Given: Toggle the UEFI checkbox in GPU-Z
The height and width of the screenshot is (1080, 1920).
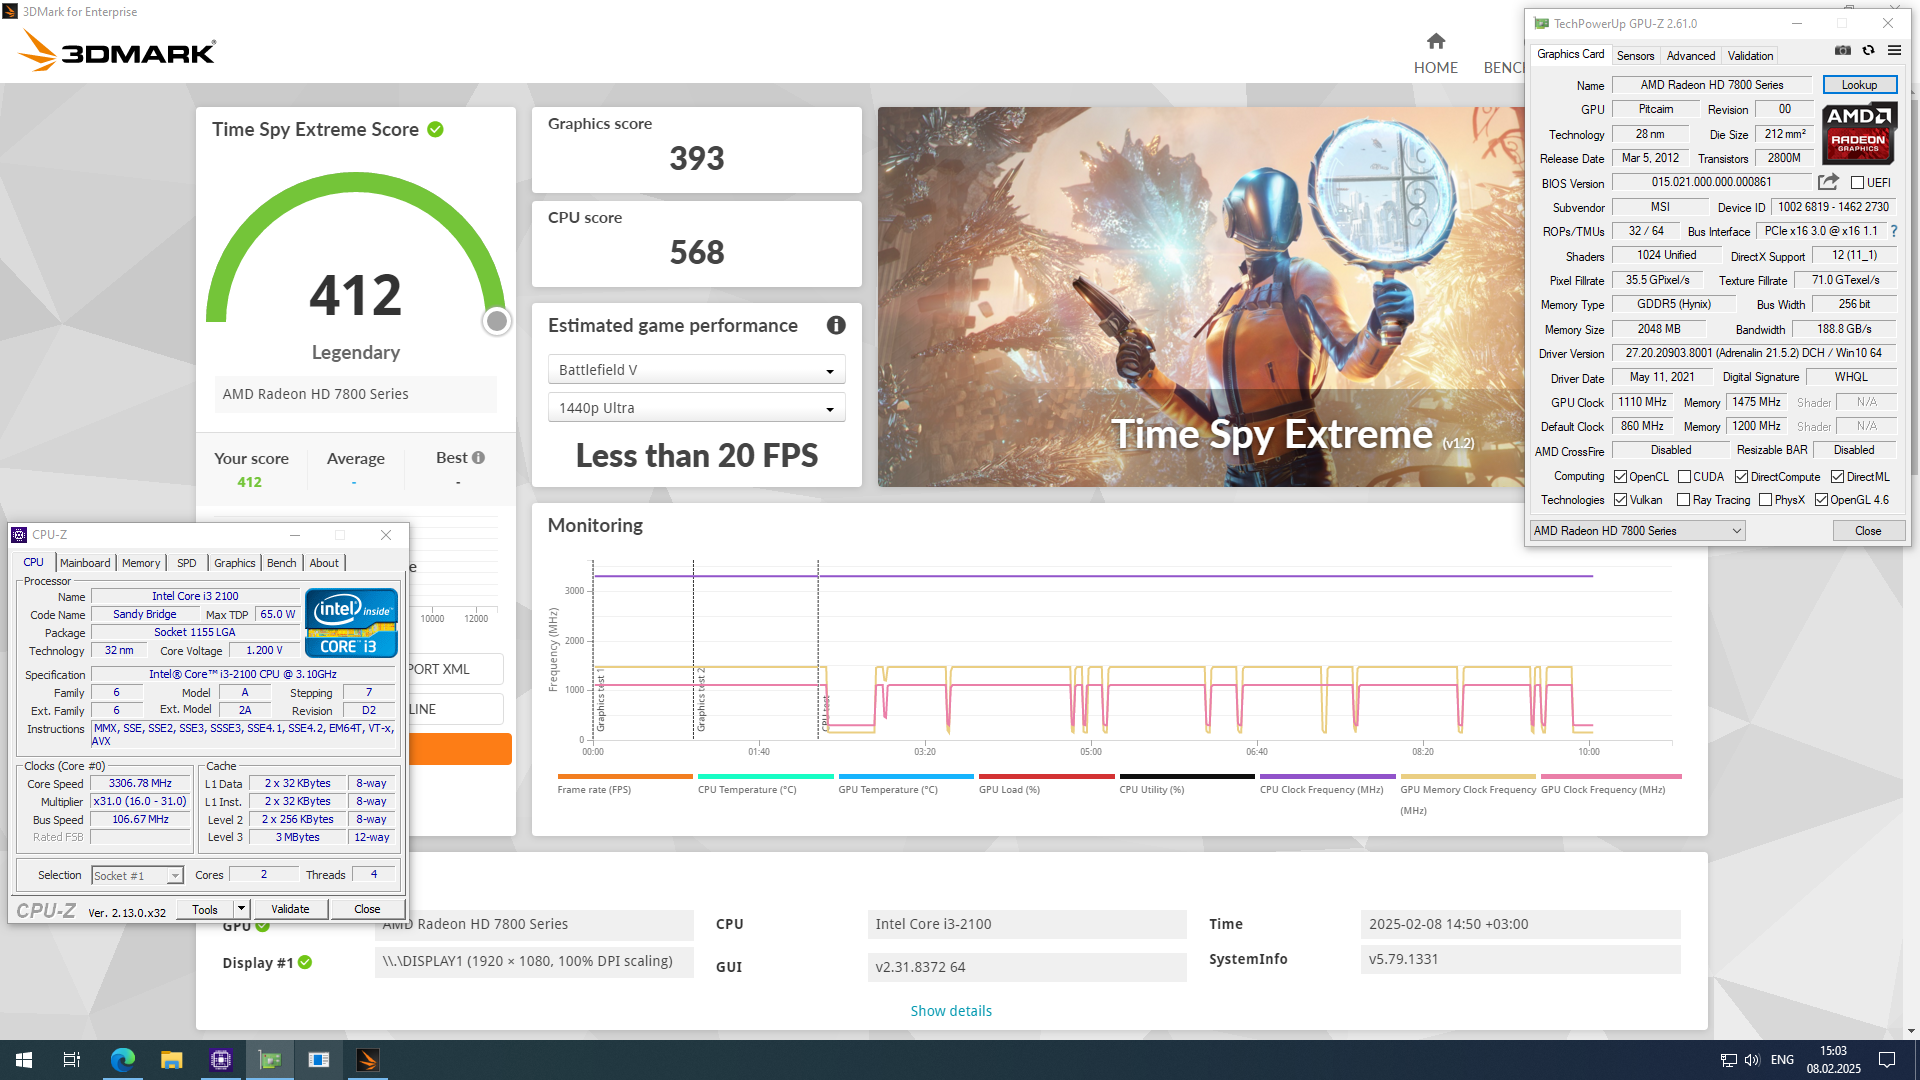Looking at the screenshot, I should click(1857, 182).
